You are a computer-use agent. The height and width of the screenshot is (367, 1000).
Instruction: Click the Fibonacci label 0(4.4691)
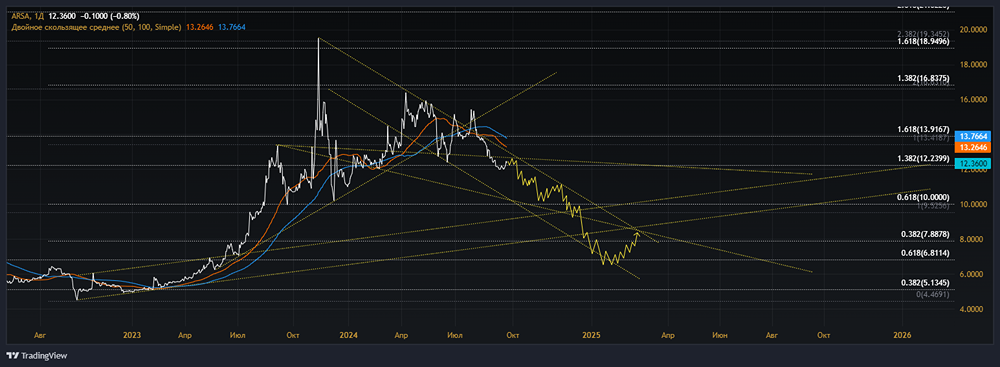tap(933, 295)
